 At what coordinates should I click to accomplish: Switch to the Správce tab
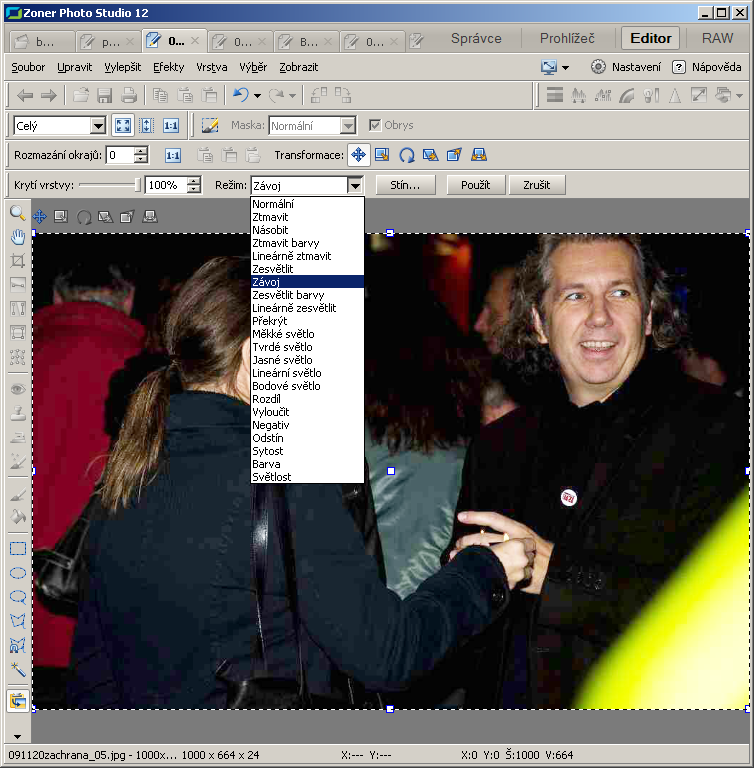[475, 39]
